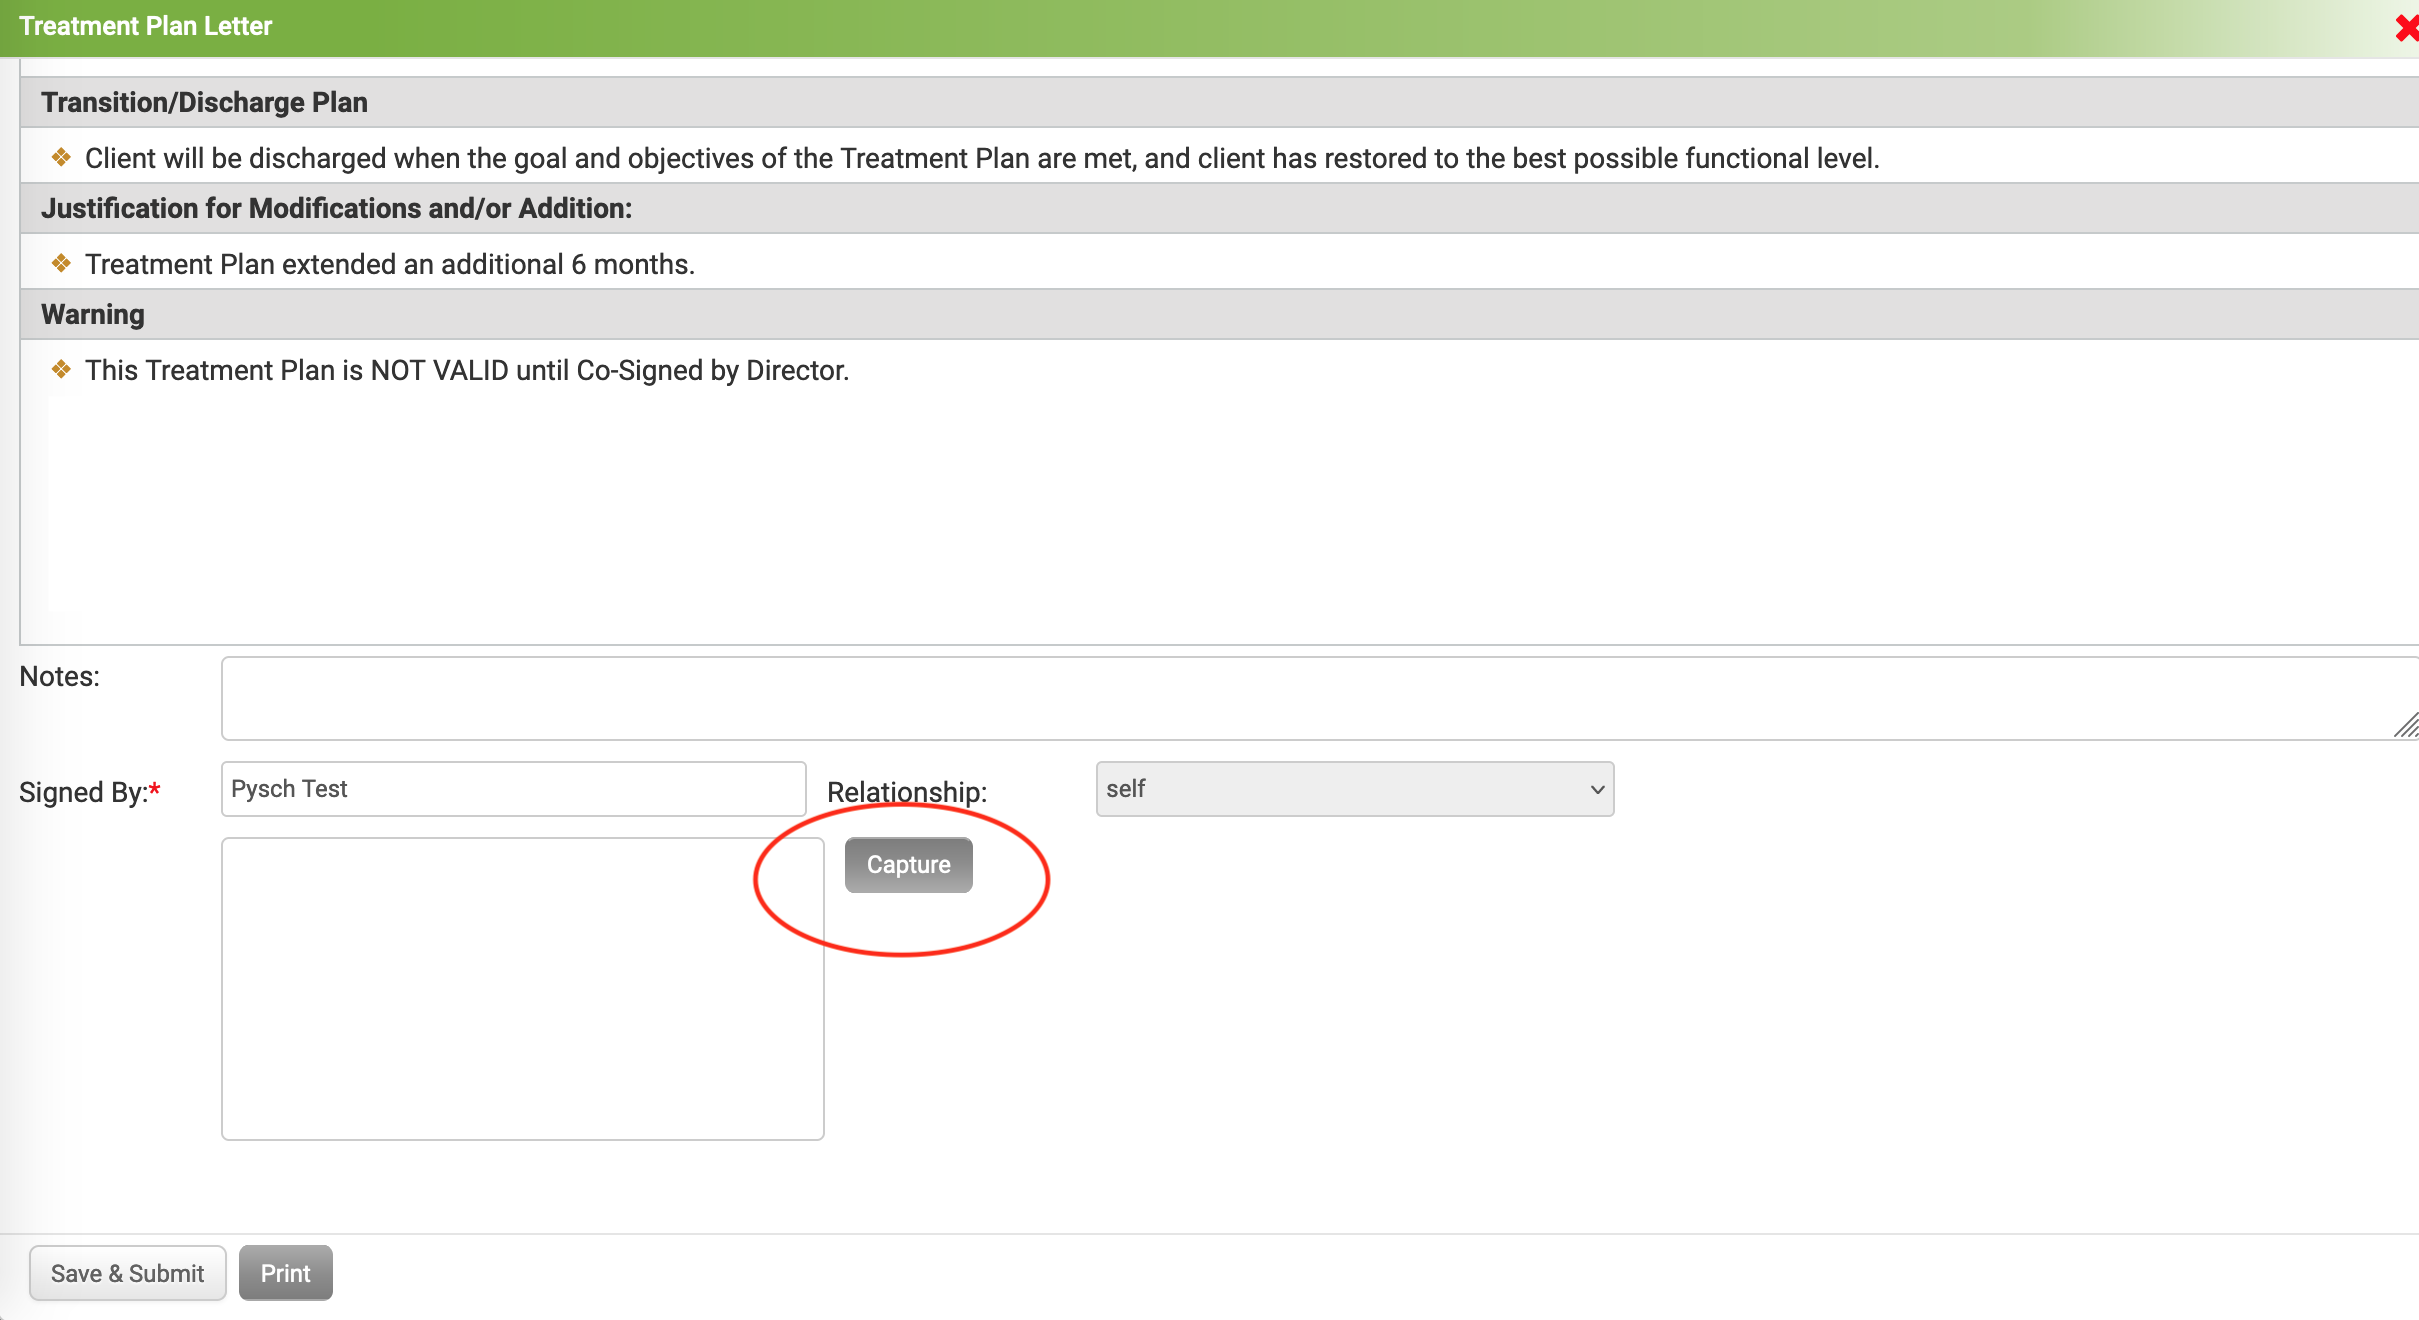The height and width of the screenshot is (1320, 2419).
Task: Click the Relationship dropdown chevron arrow
Action: 1597,789
